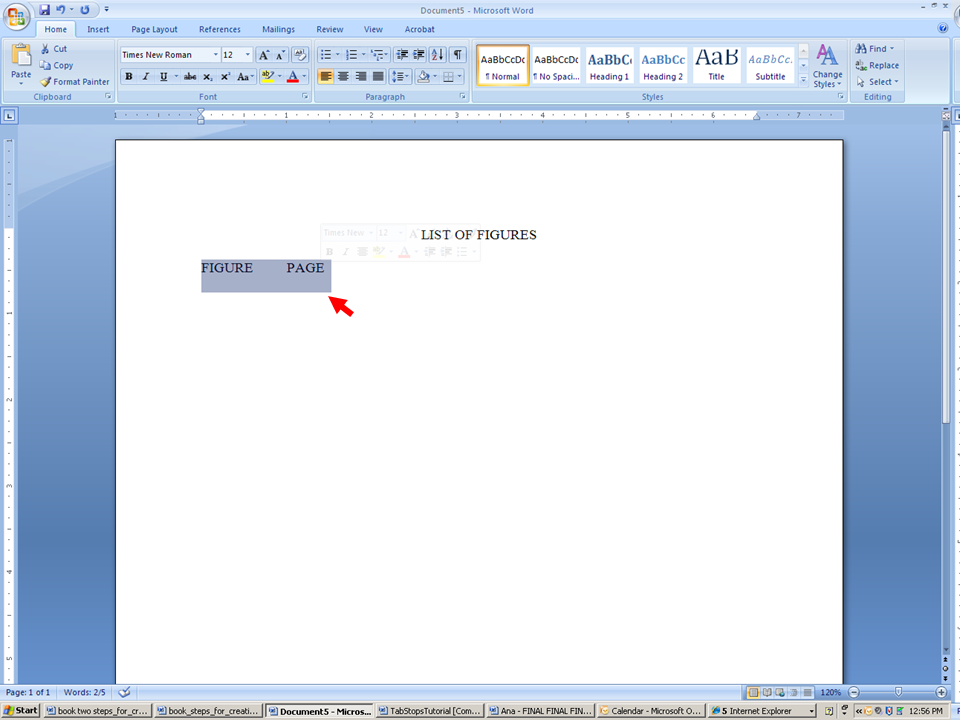Justify the text
This screenshot has width=960, height=720.
[x=378, y=77]
